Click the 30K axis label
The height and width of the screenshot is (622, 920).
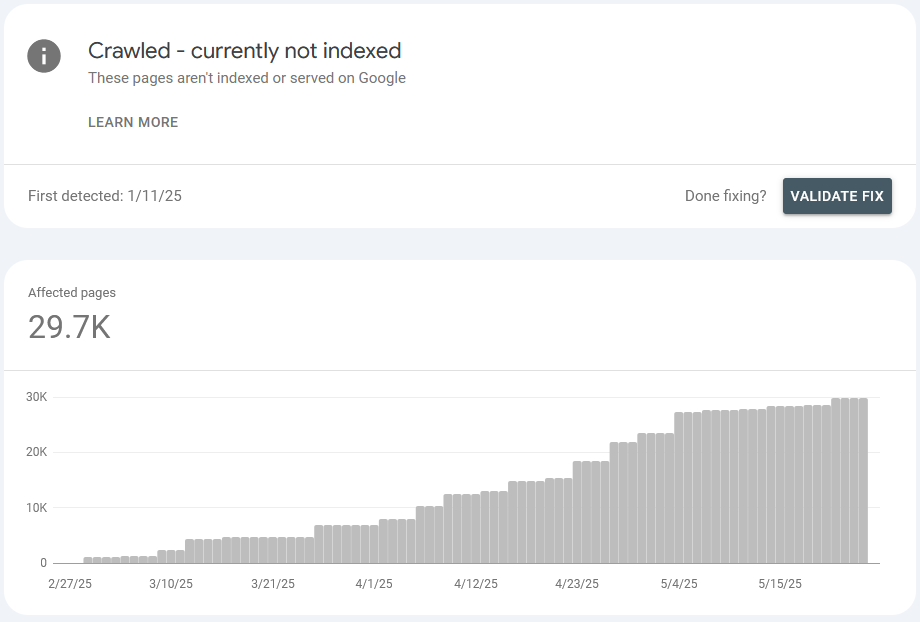(36, 397)
